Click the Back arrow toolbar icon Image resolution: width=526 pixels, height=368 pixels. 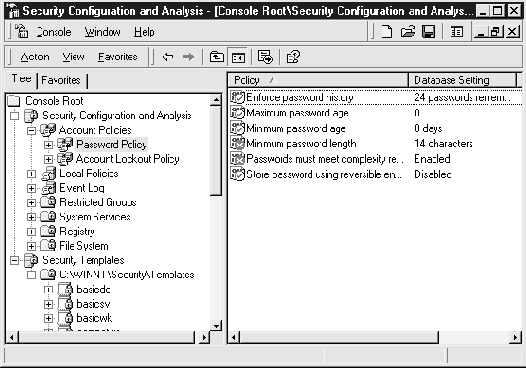click(168, 57)
